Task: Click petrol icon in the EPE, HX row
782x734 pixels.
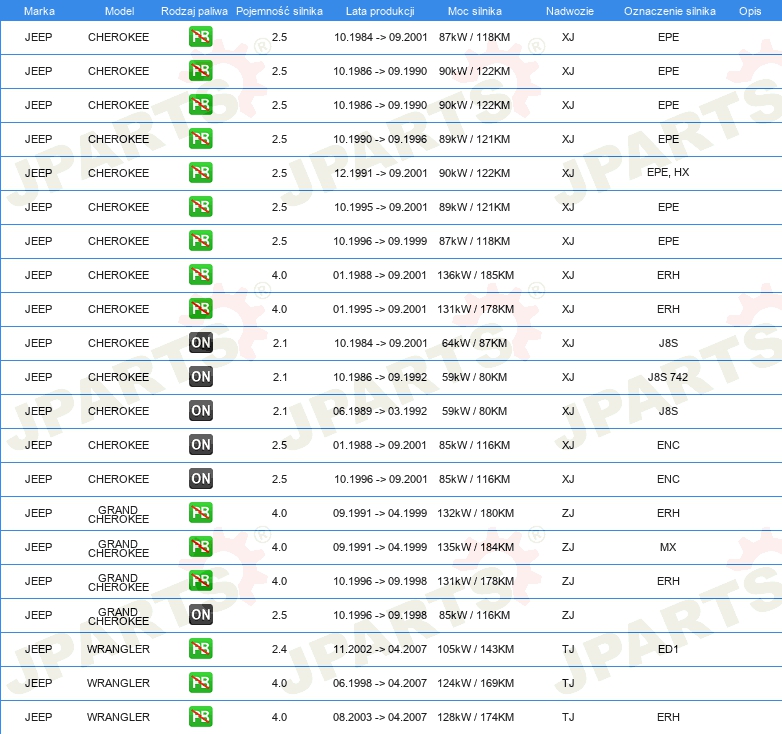Action: coord(200,173)
